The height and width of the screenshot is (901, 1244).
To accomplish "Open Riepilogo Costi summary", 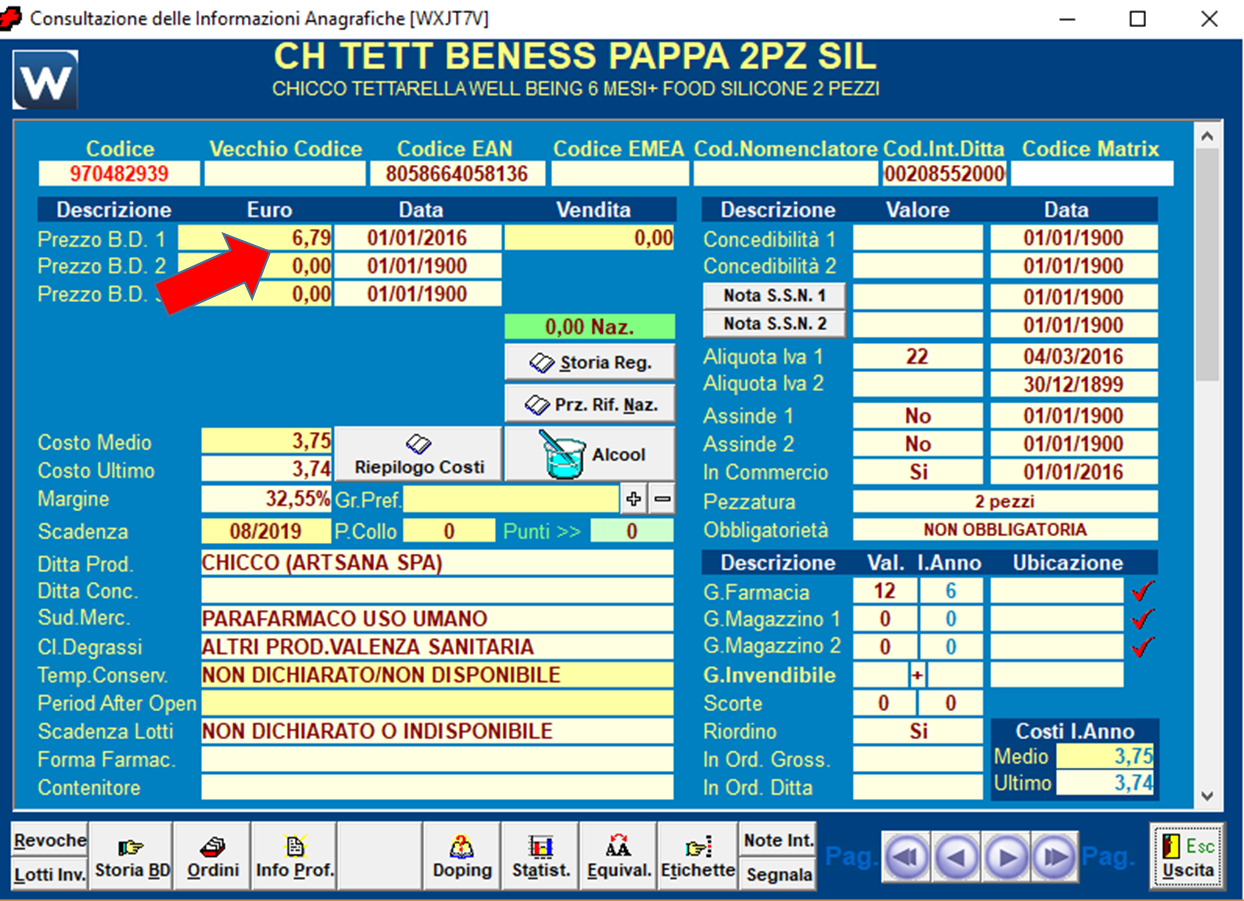I will tap(418, 455).
